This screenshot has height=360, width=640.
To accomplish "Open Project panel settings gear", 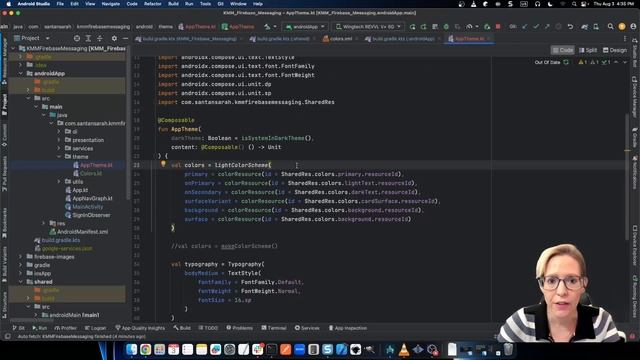I will coord(114,38).
